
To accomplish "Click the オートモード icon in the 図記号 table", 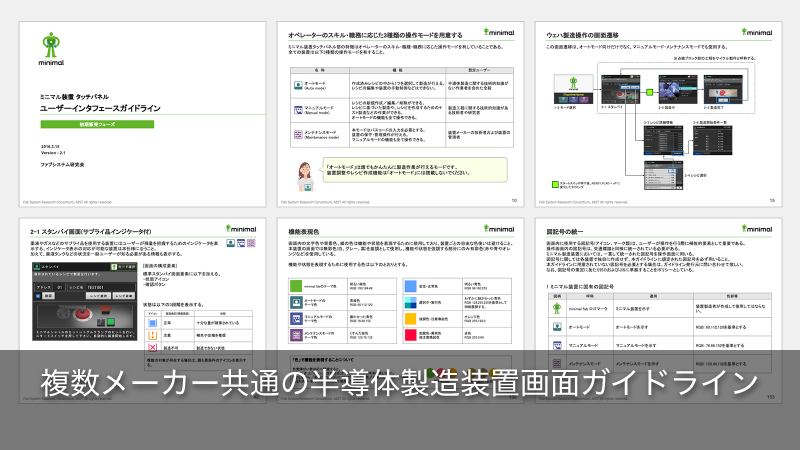I will [x=557, y=327].
